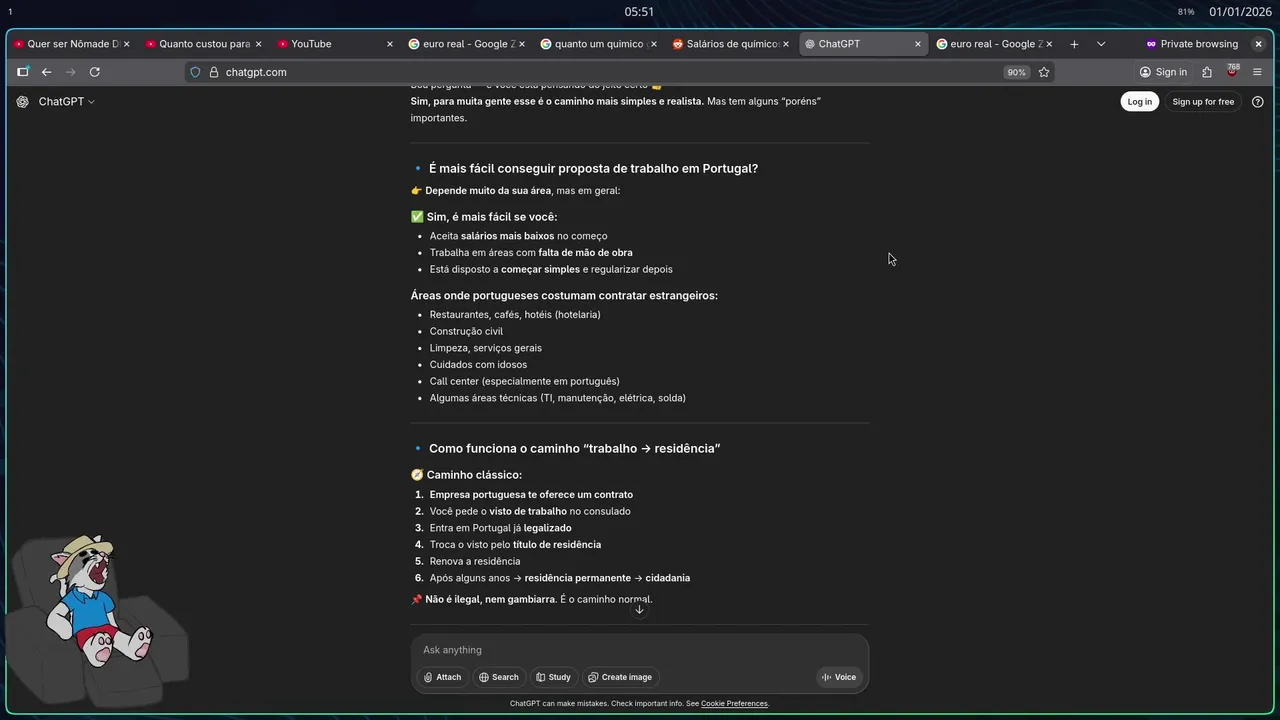Close the ChatGPT tab
This screenshot has width=1280, height=720.
tap(918, 44)
